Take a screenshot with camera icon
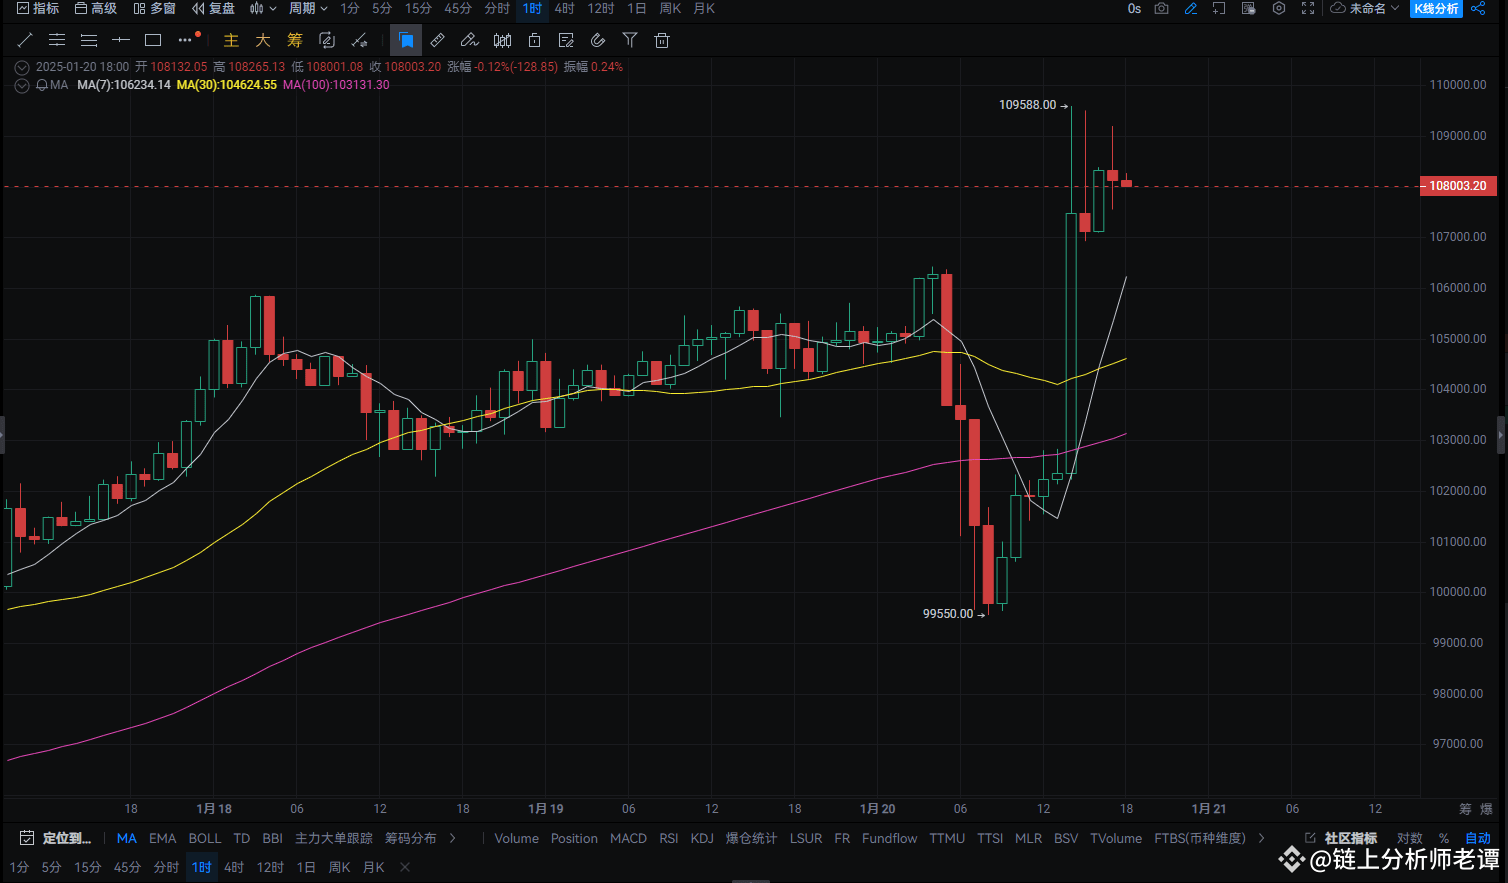Image resolution: width=1508 pixels, height=883 pixels. [1161, 8]
